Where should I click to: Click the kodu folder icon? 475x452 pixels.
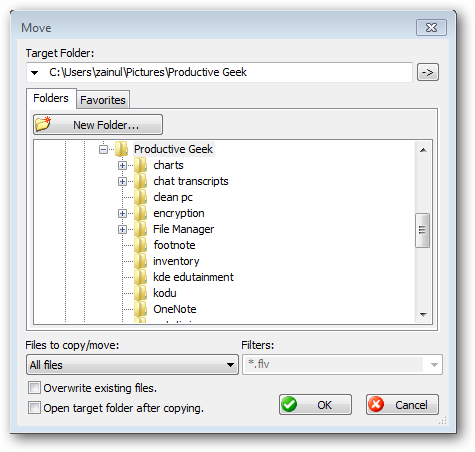[x=141, y=293]
